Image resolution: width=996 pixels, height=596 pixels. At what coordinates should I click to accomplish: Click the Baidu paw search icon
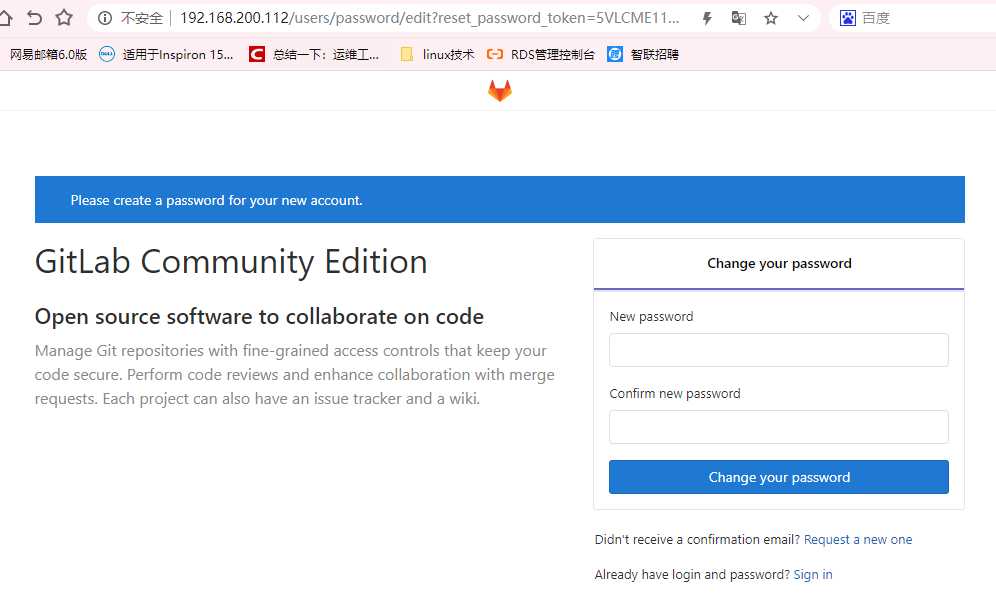point(847,18)
